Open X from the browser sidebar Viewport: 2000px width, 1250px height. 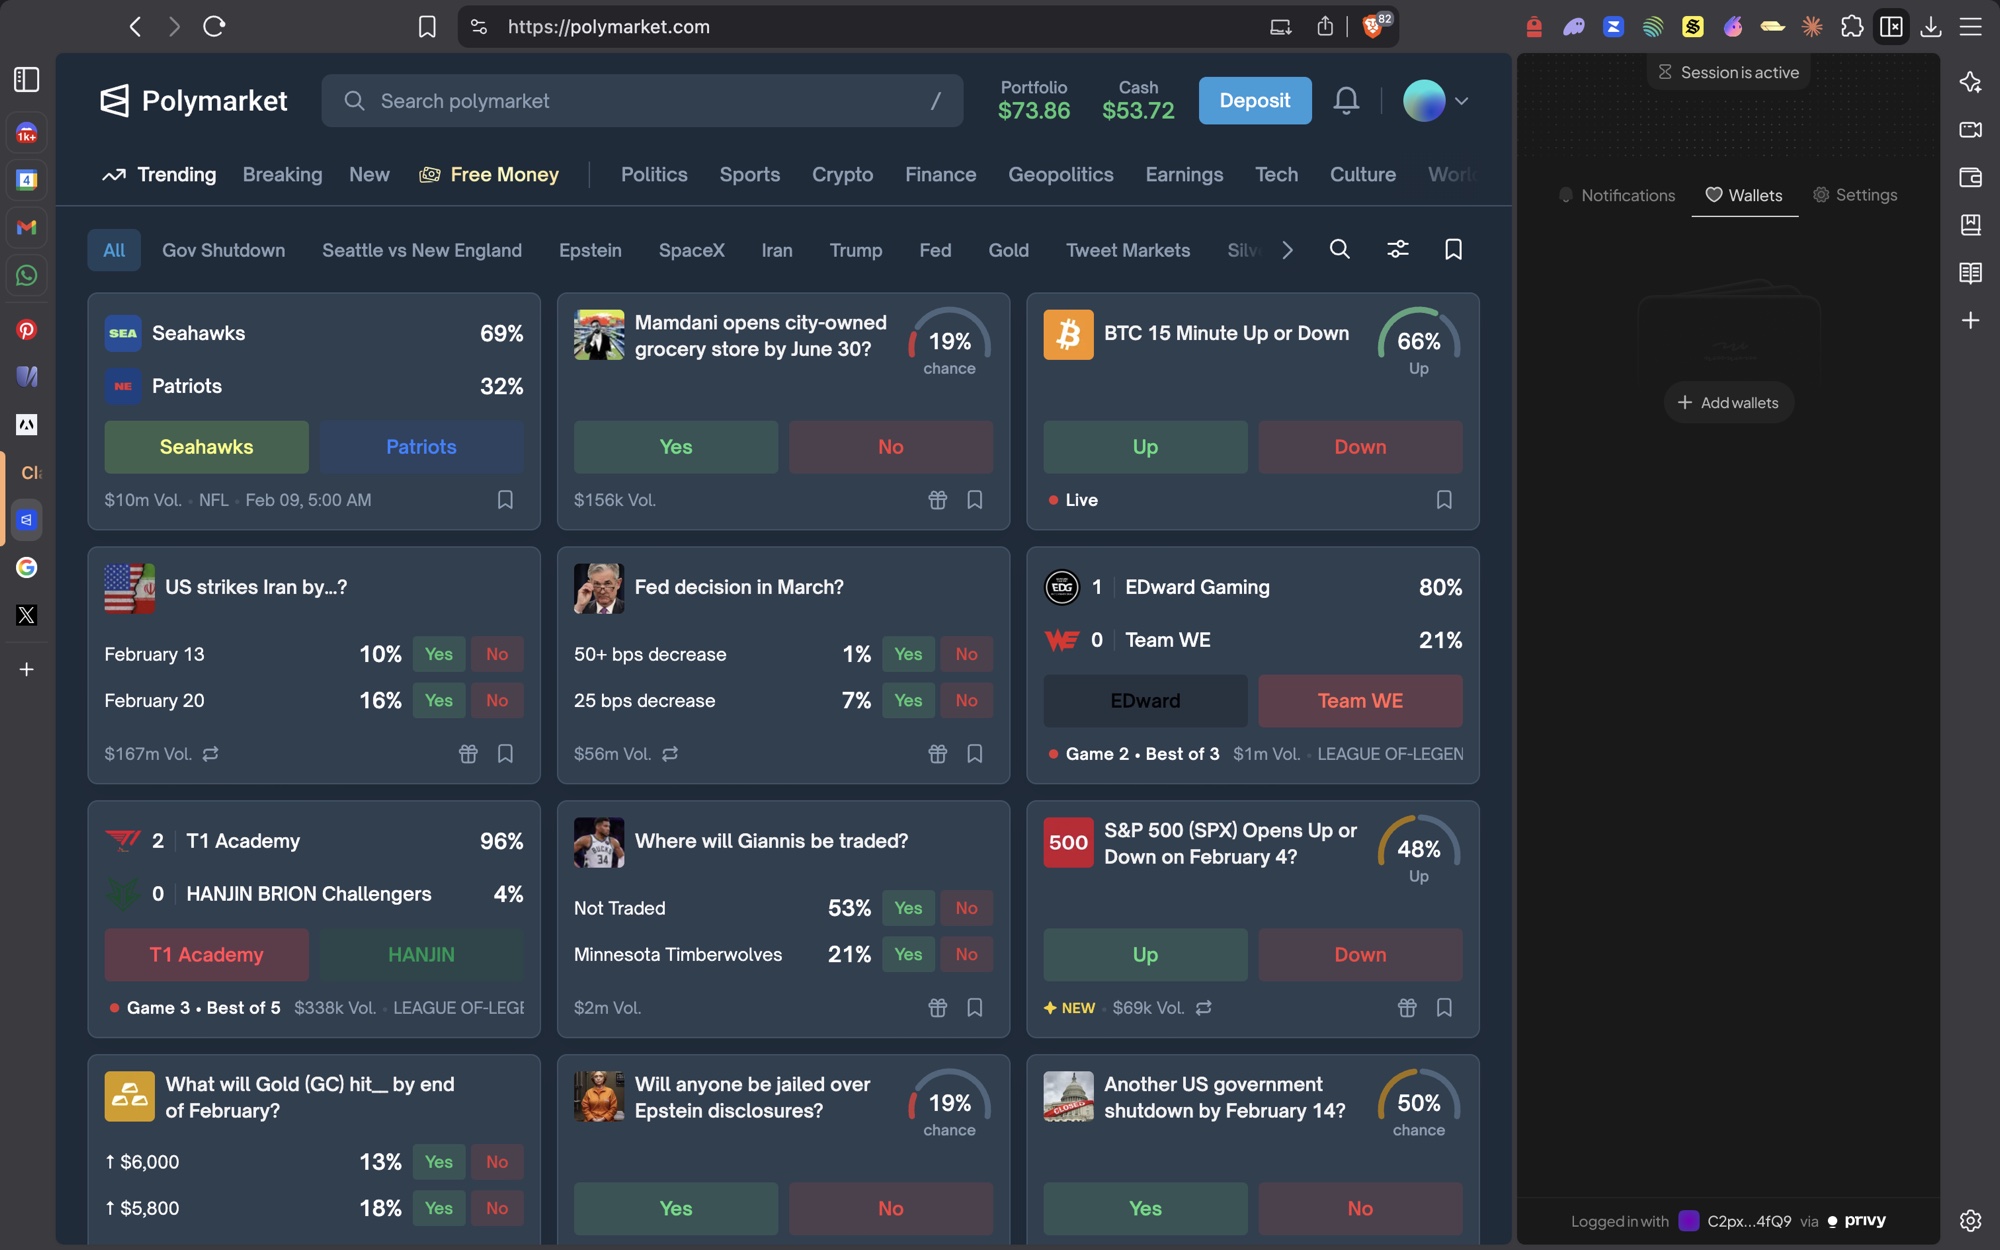(x=27, y=615)
